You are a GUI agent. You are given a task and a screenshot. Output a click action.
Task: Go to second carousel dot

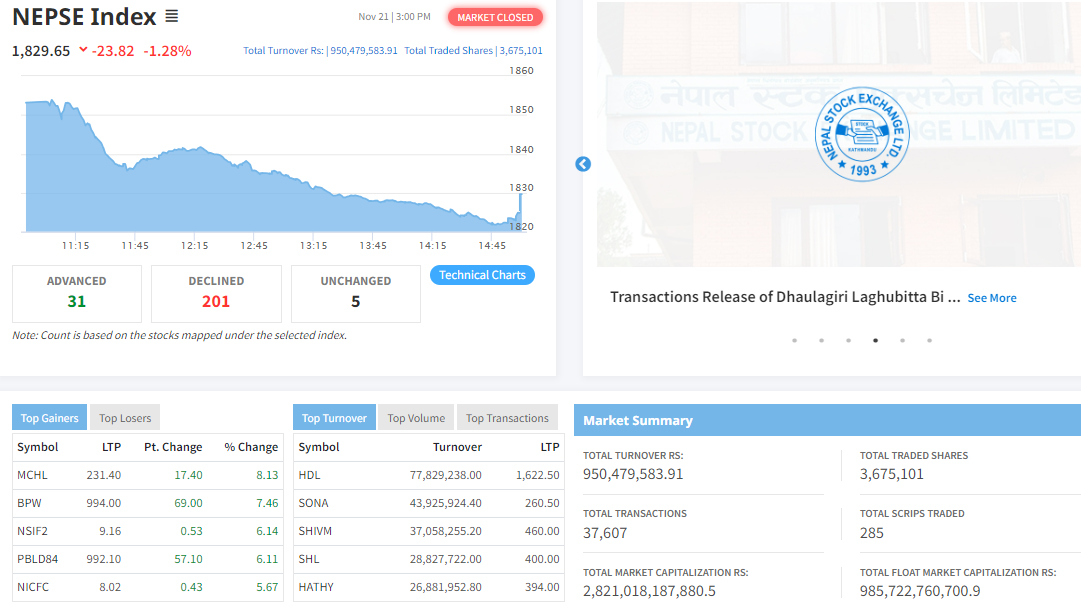(822, 341)
